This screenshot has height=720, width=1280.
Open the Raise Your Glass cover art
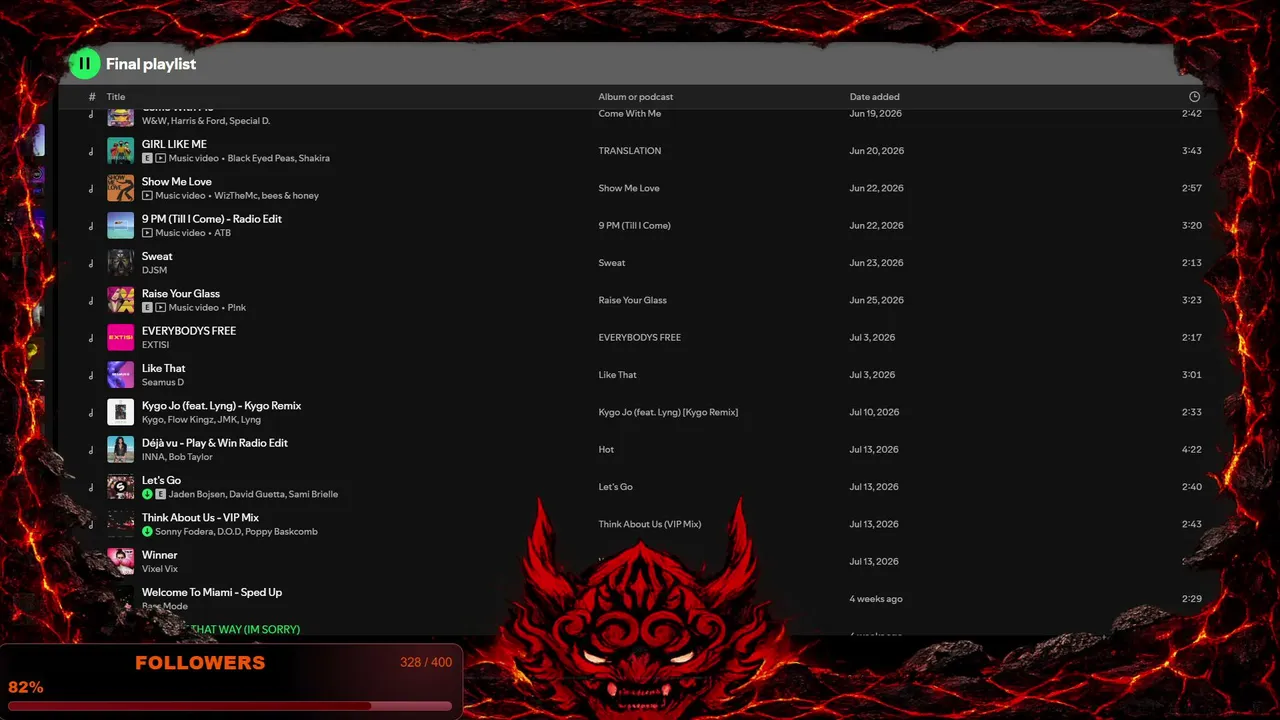point(120,300)
